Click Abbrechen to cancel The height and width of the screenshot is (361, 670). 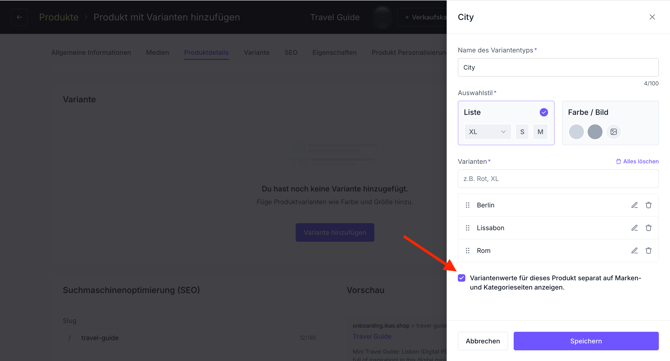[x=483, y=341]
